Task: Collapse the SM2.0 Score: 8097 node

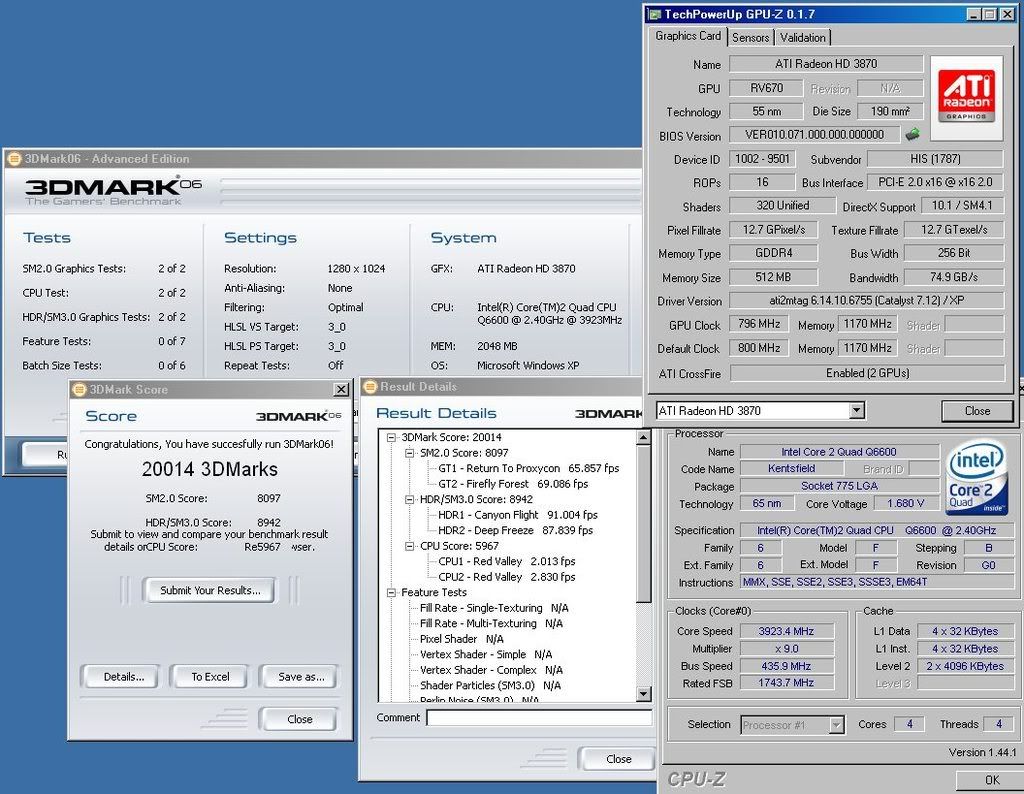Action: click(x=409, y=453)
